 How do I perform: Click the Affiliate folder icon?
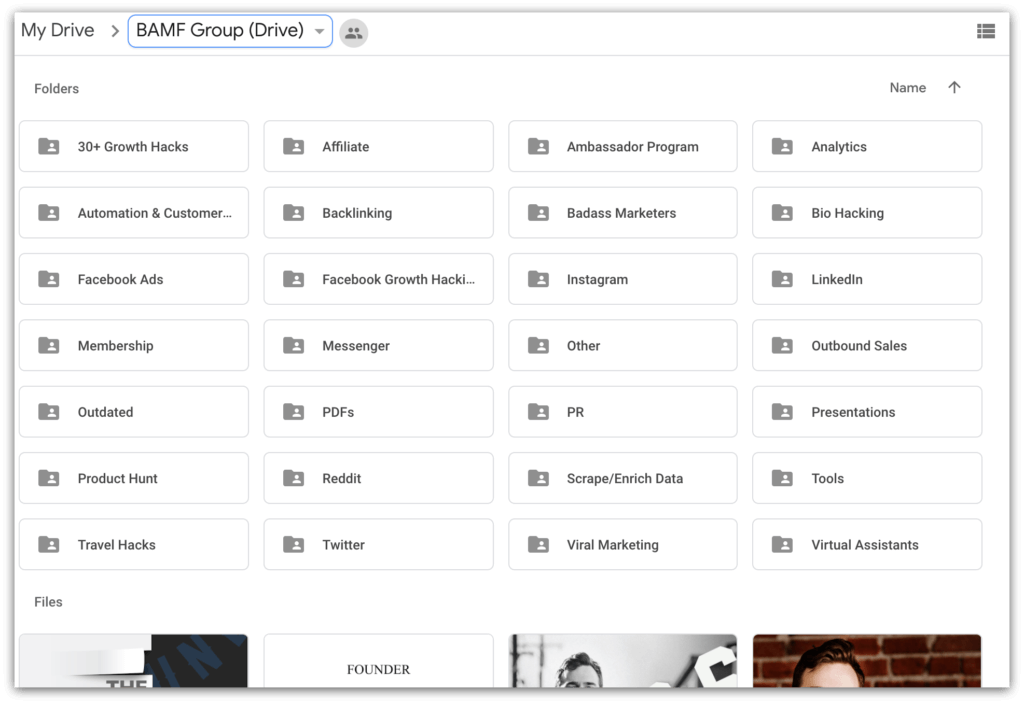point(293,146)
